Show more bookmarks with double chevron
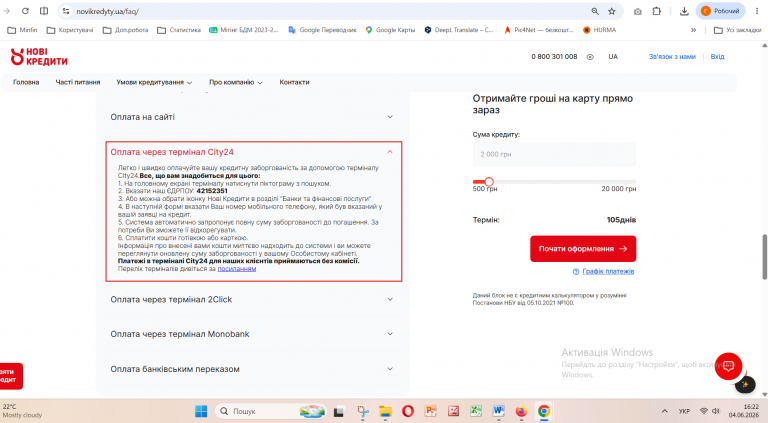768x423 pixels. click(x=694, y=30)
